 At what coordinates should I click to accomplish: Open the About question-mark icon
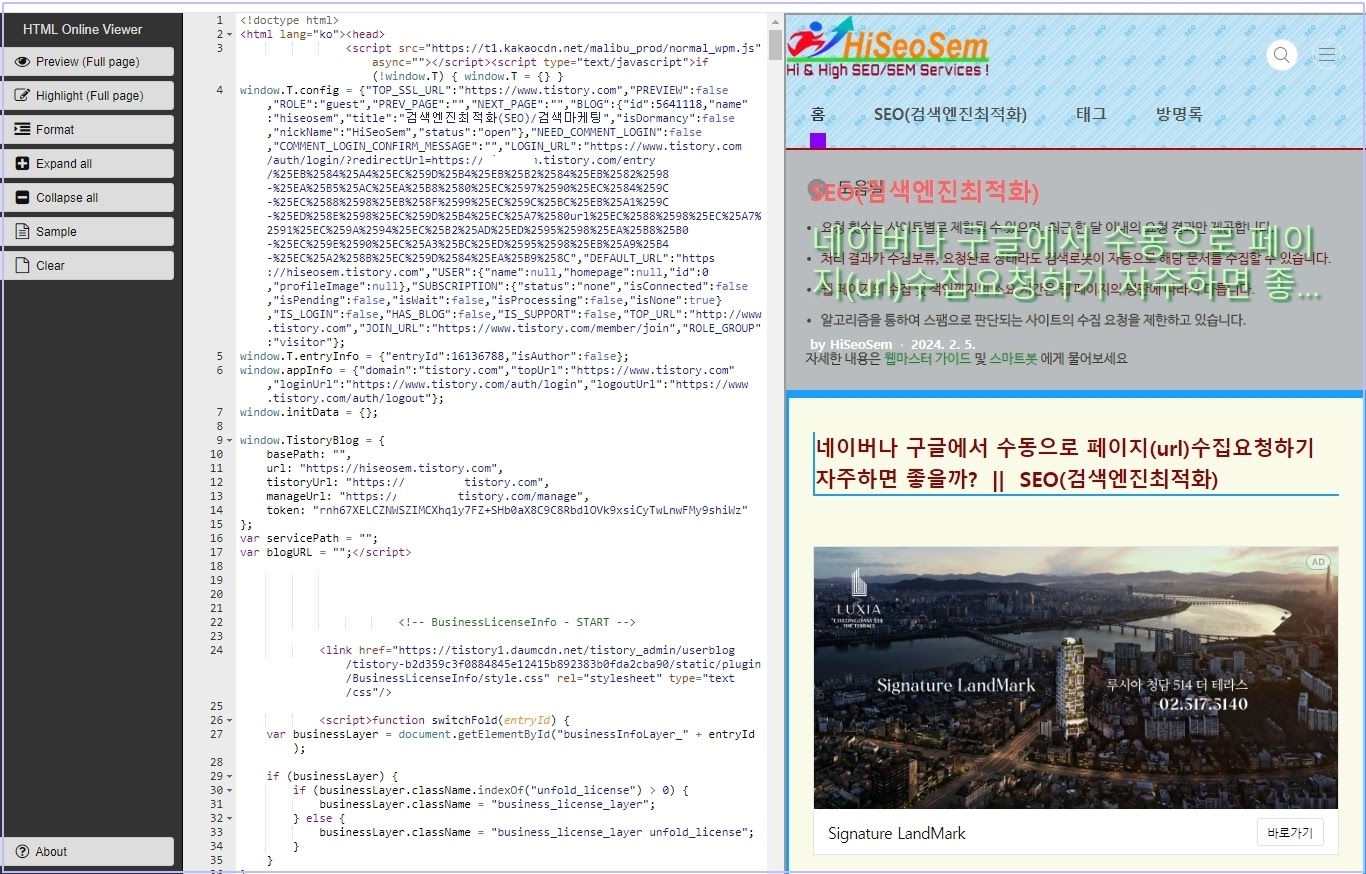pyautogui.click(x=23, y=851)
